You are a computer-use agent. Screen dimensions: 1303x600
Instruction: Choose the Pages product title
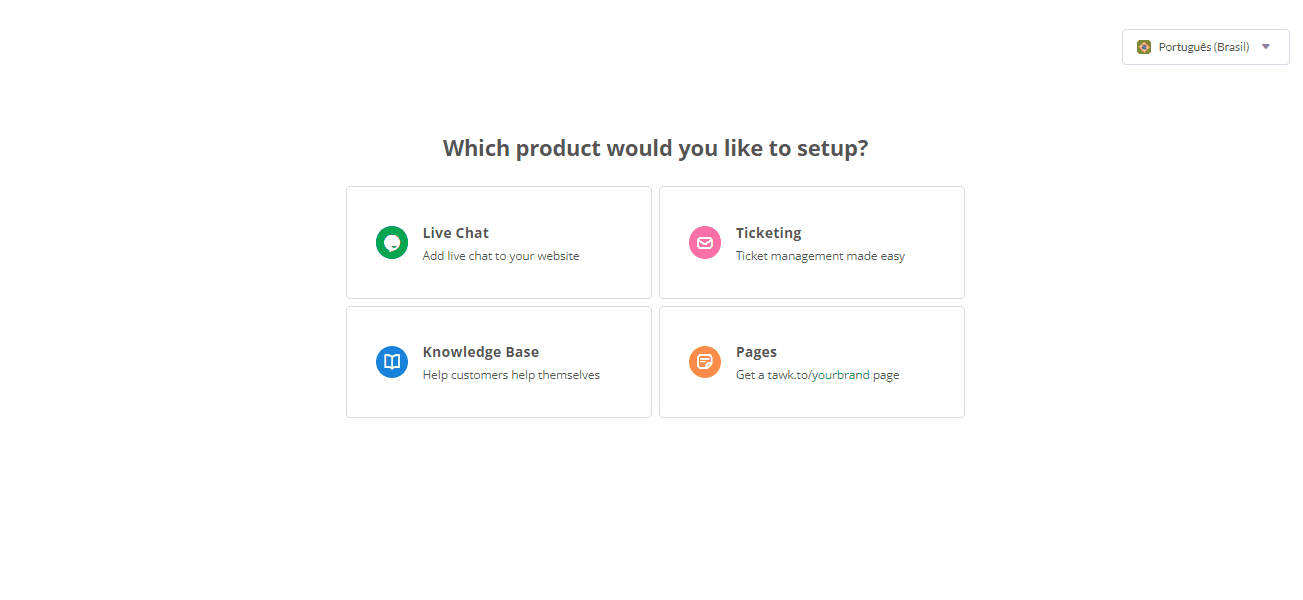pos(756,352)
